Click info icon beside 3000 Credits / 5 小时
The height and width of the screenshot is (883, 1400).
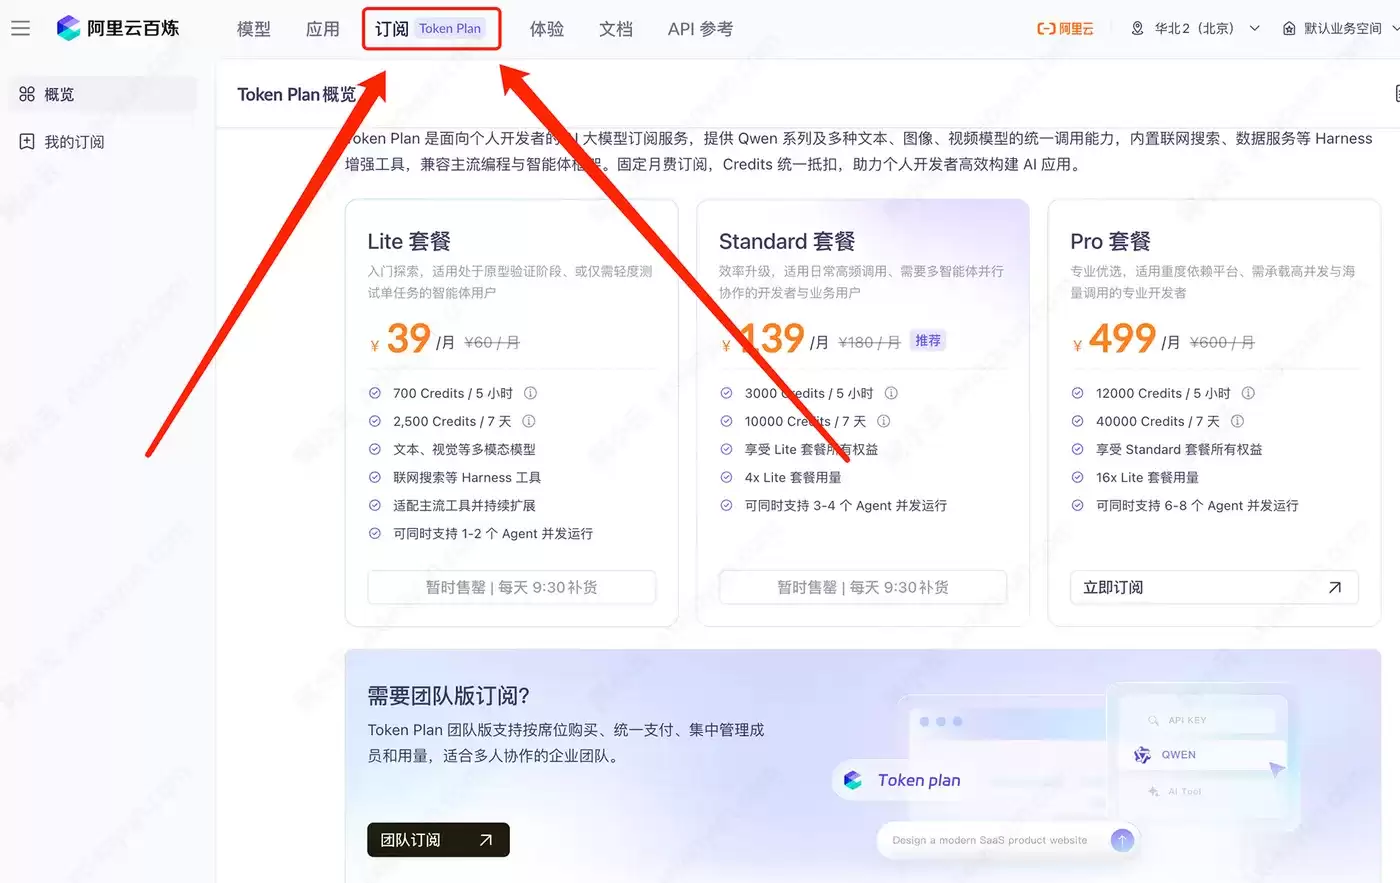[891, 393]
